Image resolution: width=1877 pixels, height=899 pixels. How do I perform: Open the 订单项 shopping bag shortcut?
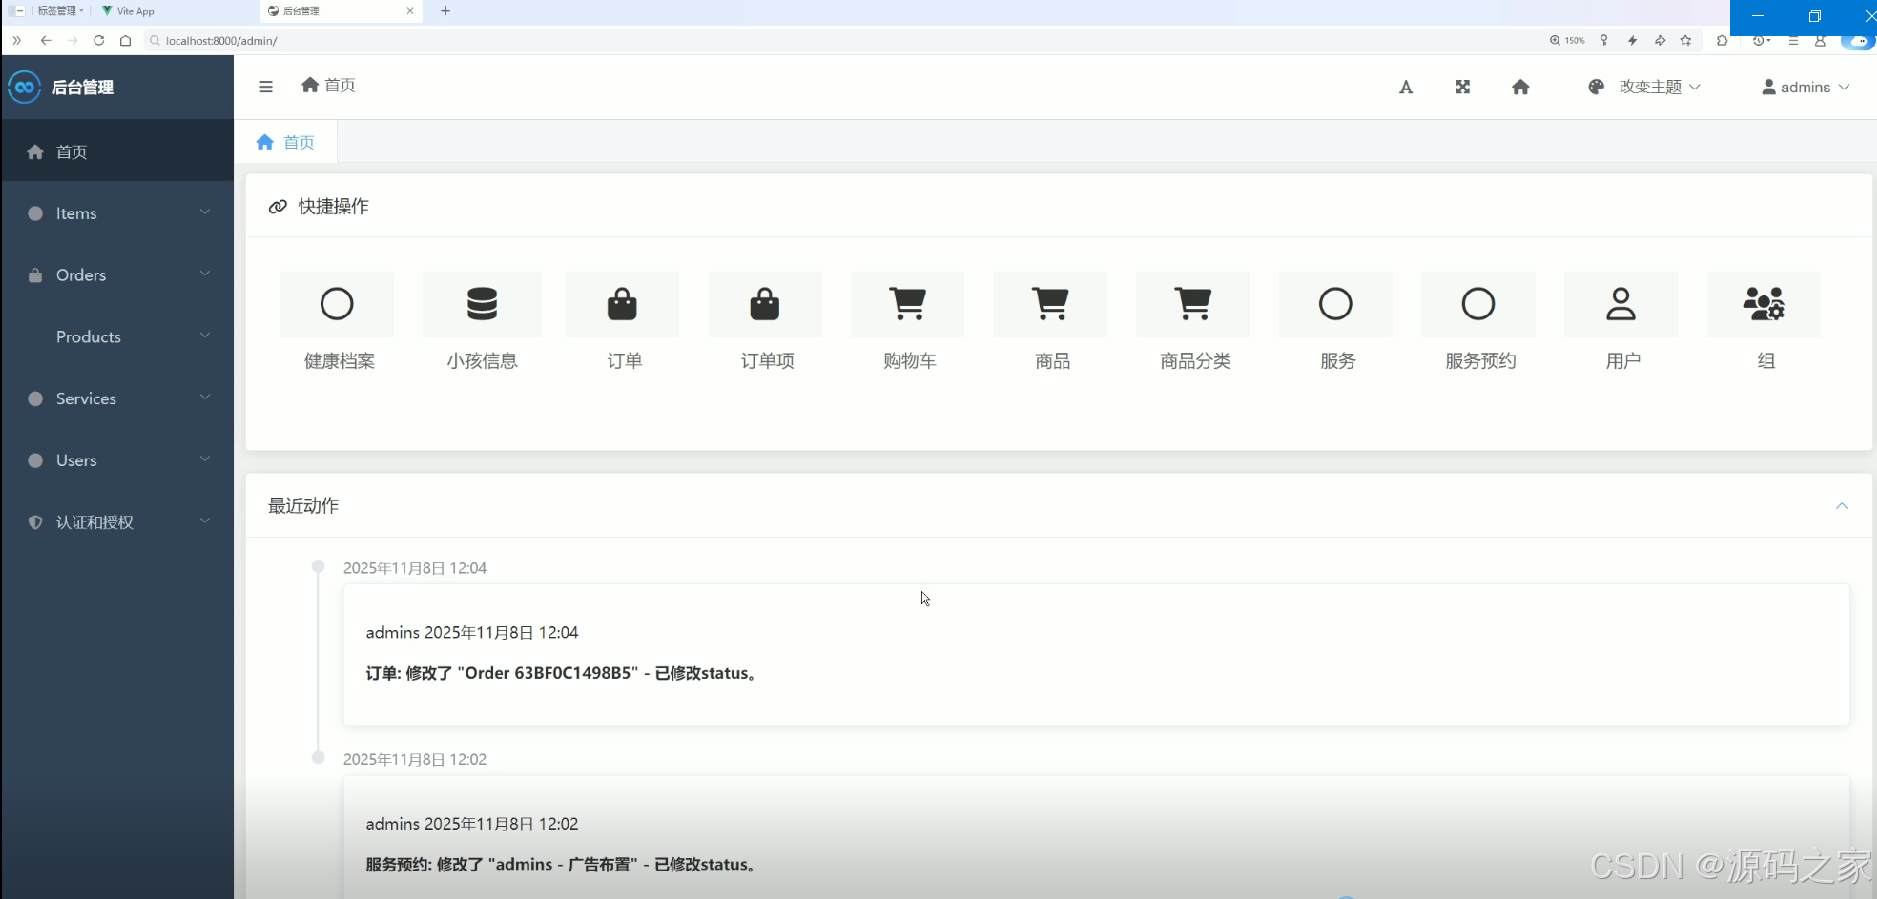[765, 304]
